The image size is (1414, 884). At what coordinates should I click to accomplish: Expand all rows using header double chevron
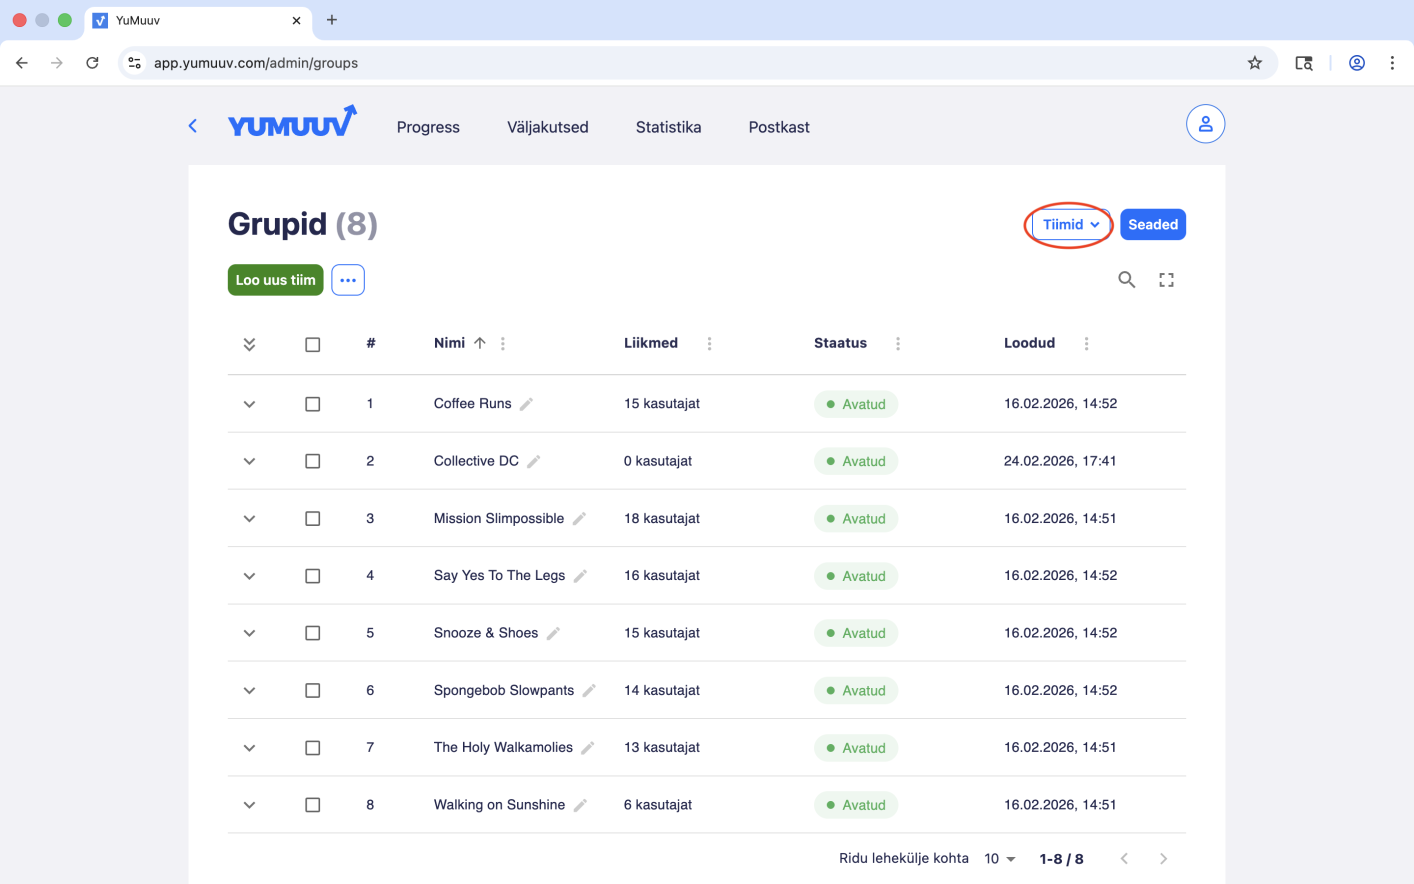click(249, 344)
